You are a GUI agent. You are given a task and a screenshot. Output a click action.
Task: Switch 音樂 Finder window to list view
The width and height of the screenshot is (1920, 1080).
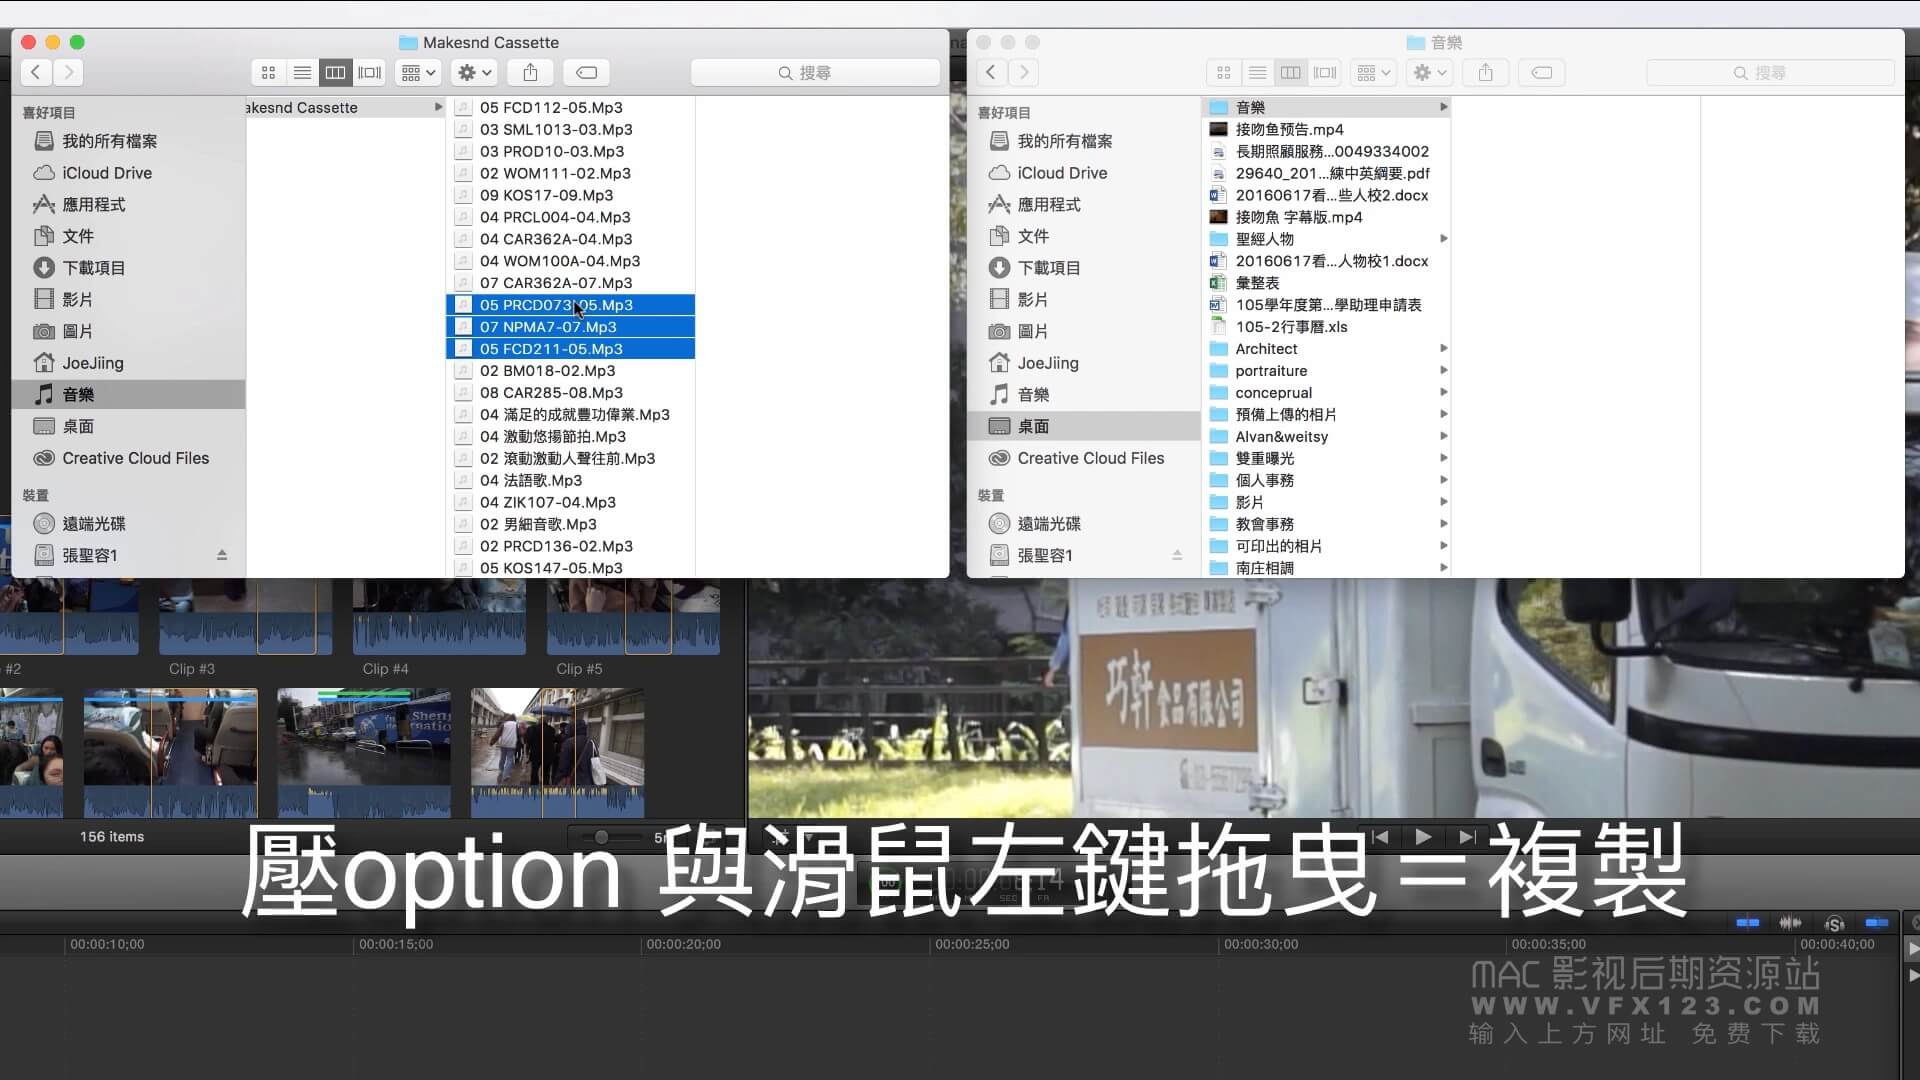point(1257,72)
